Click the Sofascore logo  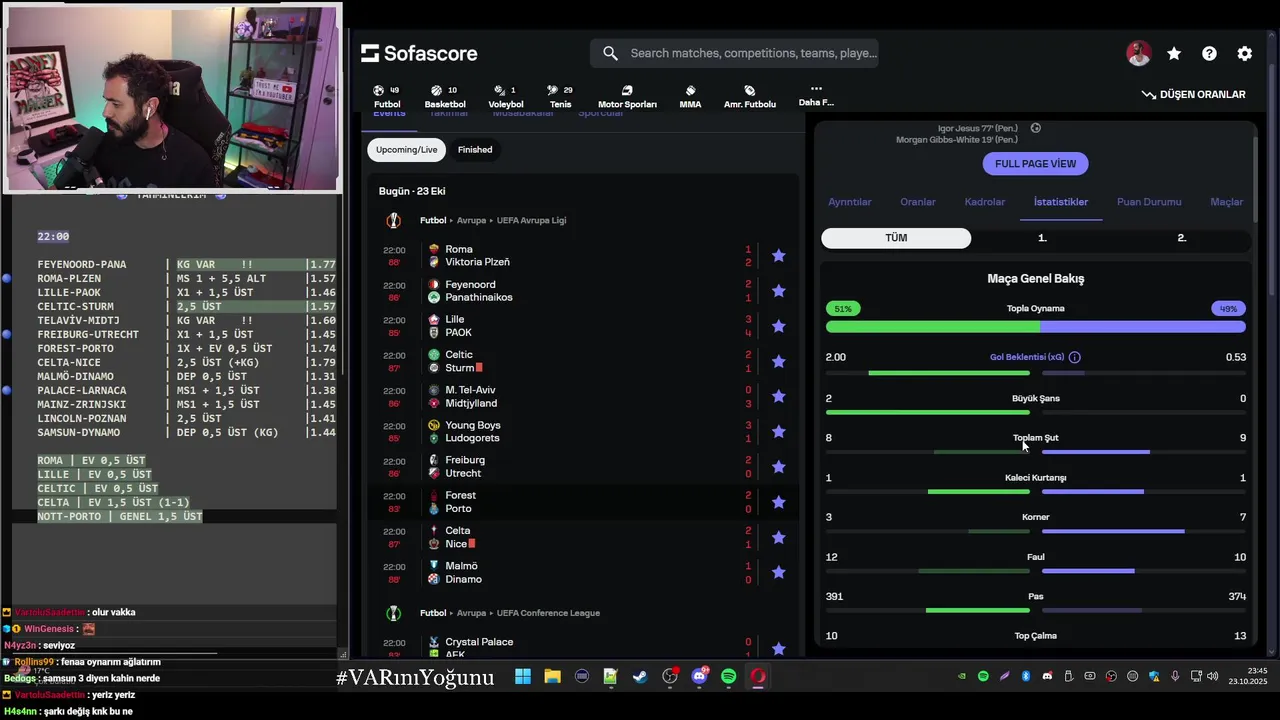pos(419,53)
